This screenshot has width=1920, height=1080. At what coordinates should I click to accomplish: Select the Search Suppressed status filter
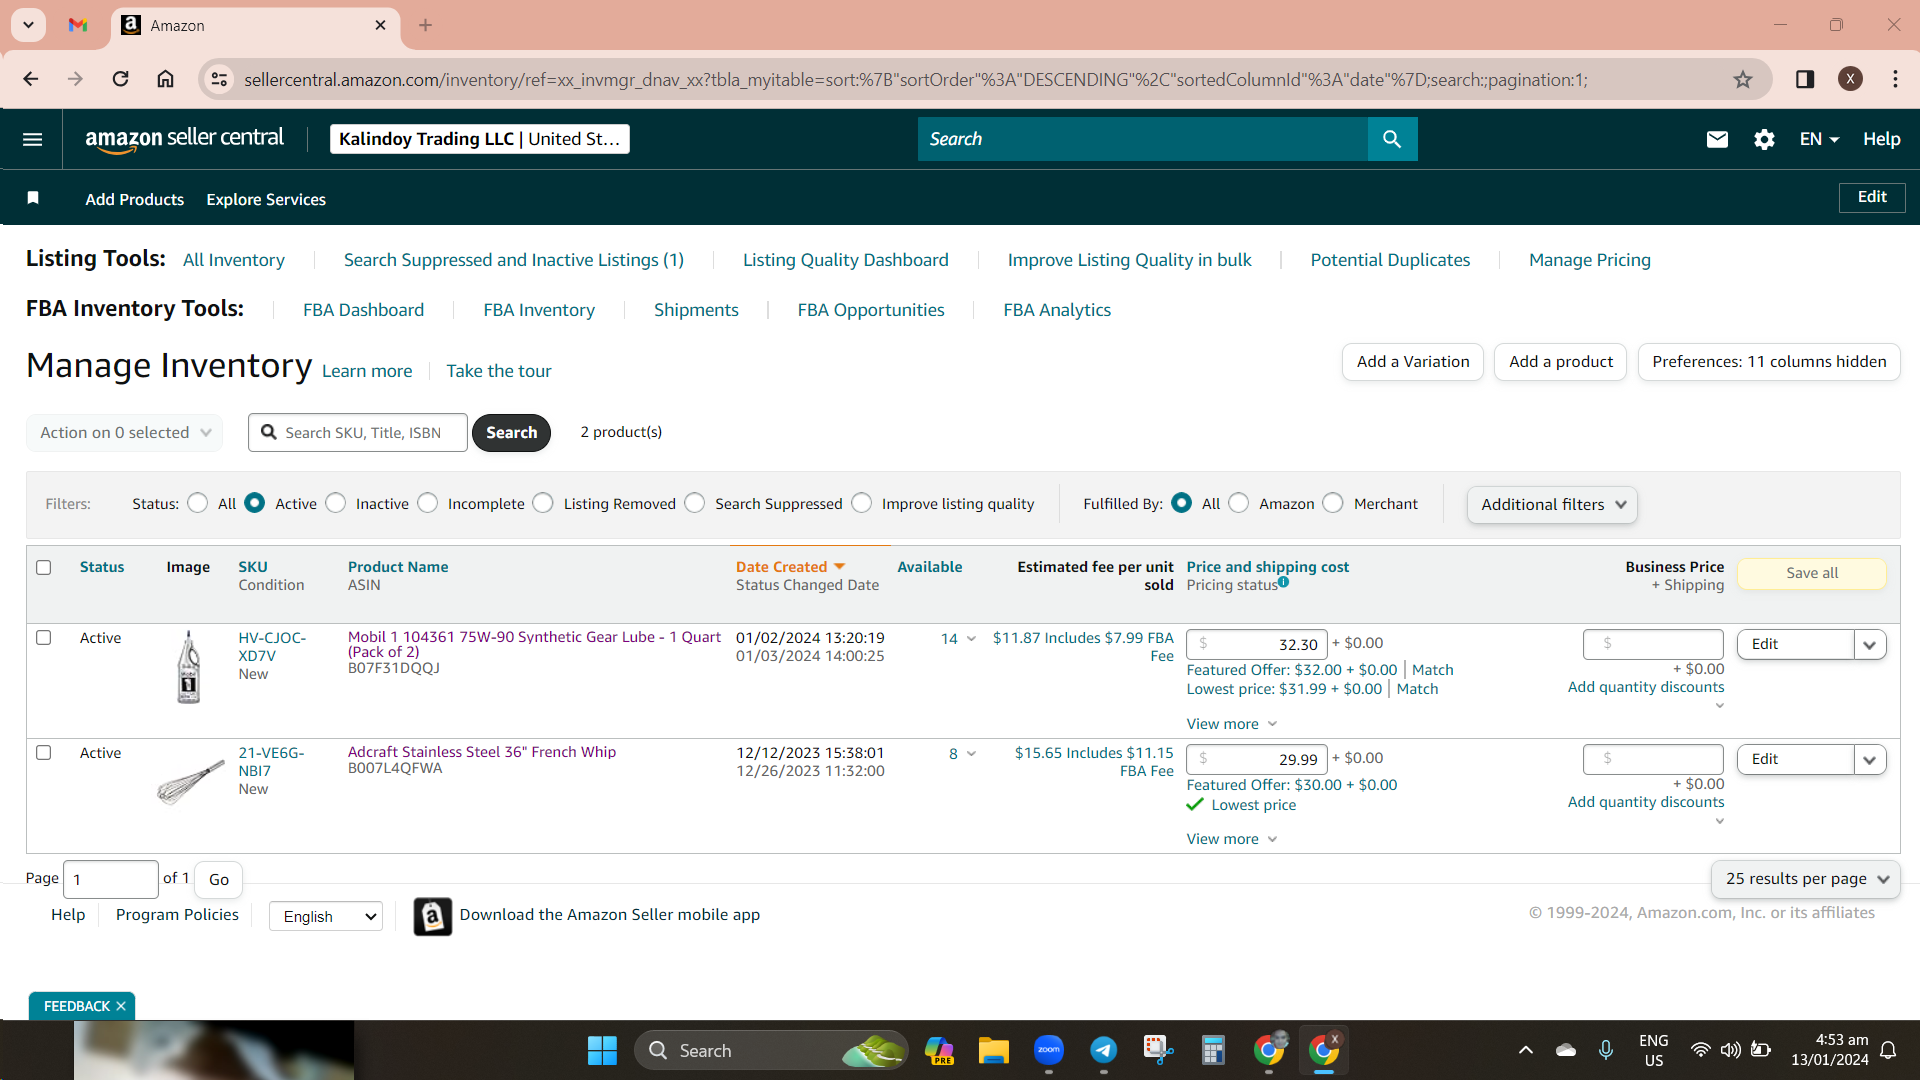[695, 503]
